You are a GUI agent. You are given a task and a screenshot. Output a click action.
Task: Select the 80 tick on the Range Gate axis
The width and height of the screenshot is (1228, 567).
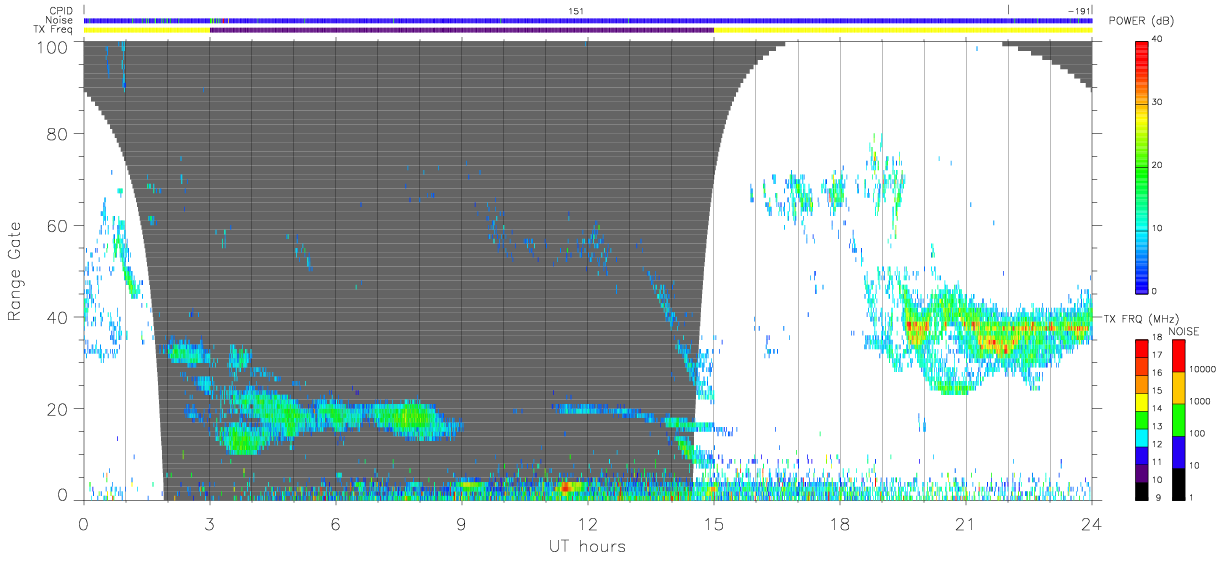tap(60, 134)
